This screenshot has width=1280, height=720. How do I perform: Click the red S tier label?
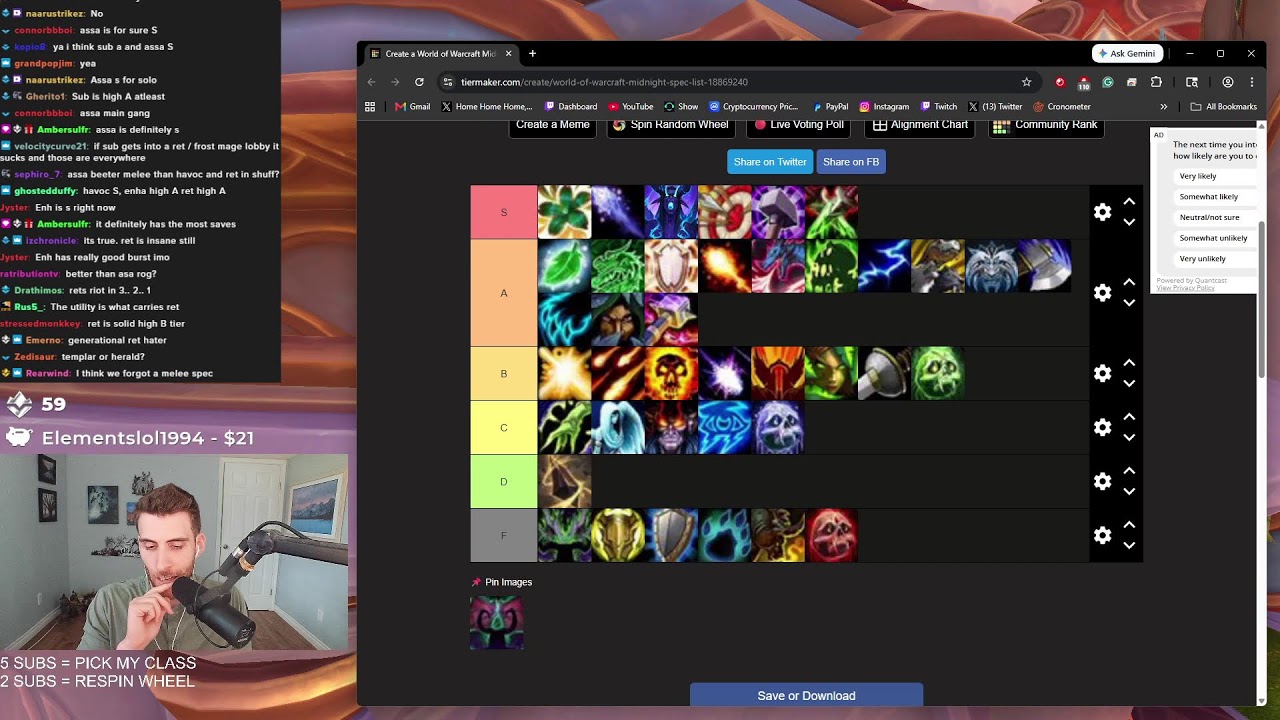click(504, 212)
